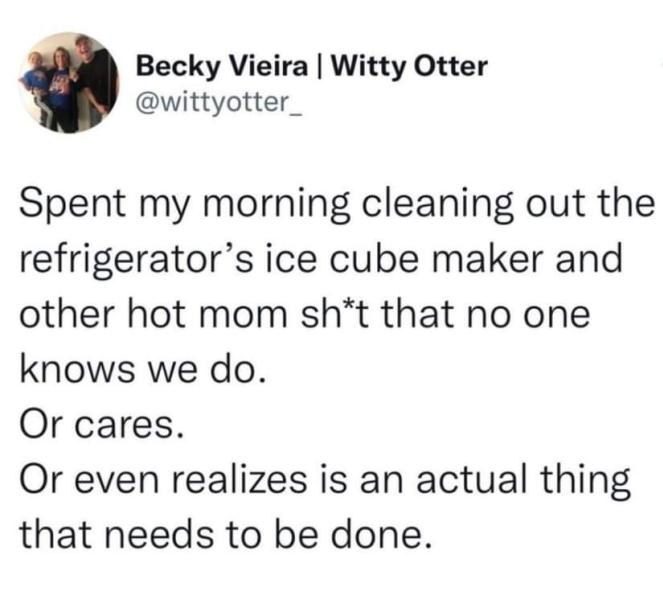The width and height of the screenshot is (663, 600).
Task: Open the @wittyotter_ handle link
Action: pos(219,102)
